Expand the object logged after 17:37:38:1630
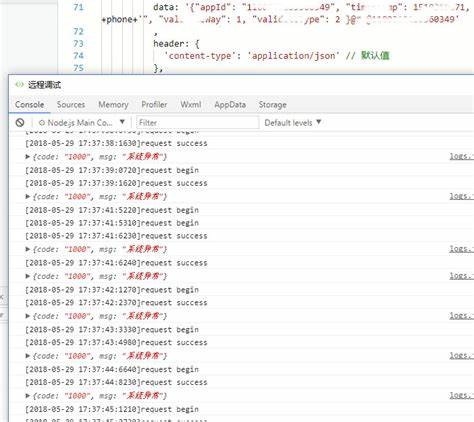Viewport: 474px width, 422px height. 28,156
